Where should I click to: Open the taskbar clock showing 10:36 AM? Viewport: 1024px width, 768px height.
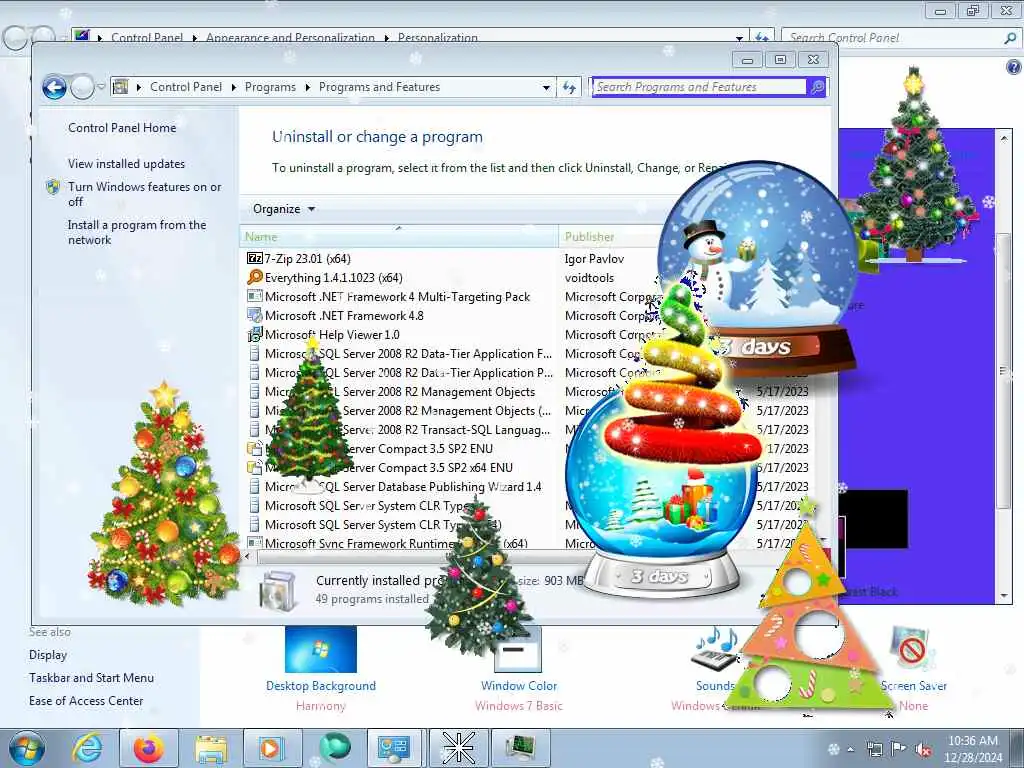[973, 749]
